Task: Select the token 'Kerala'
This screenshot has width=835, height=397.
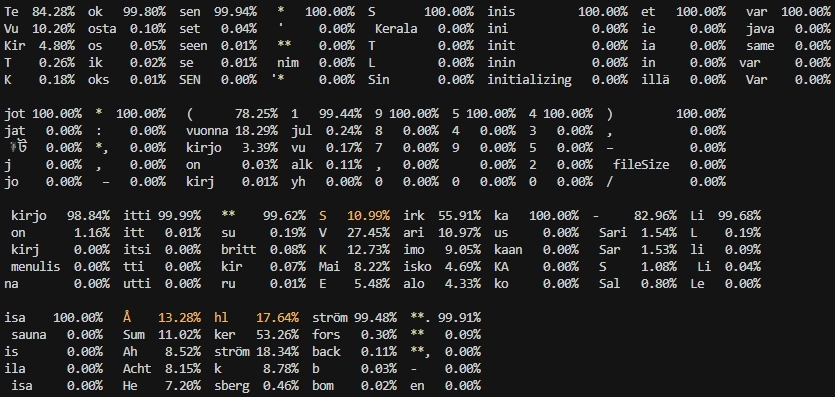Action: tap(396, 28)
